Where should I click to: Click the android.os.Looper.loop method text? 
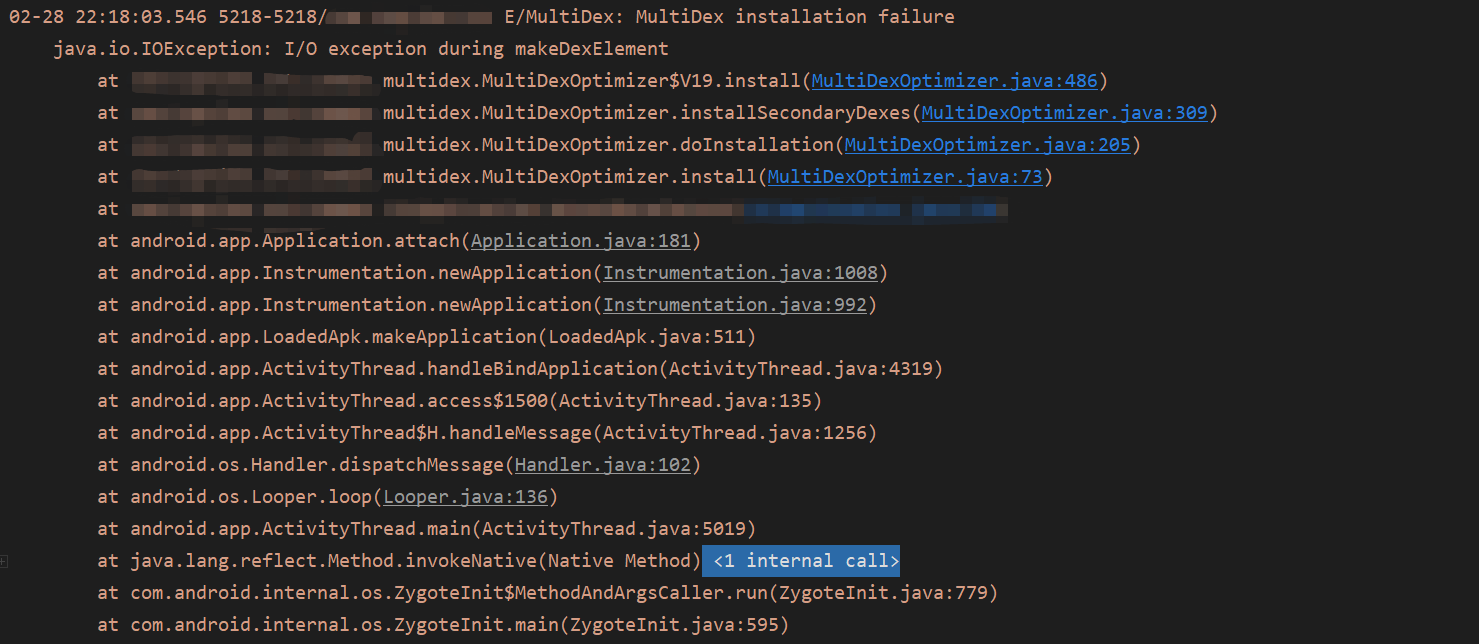(x=251, y=497)
